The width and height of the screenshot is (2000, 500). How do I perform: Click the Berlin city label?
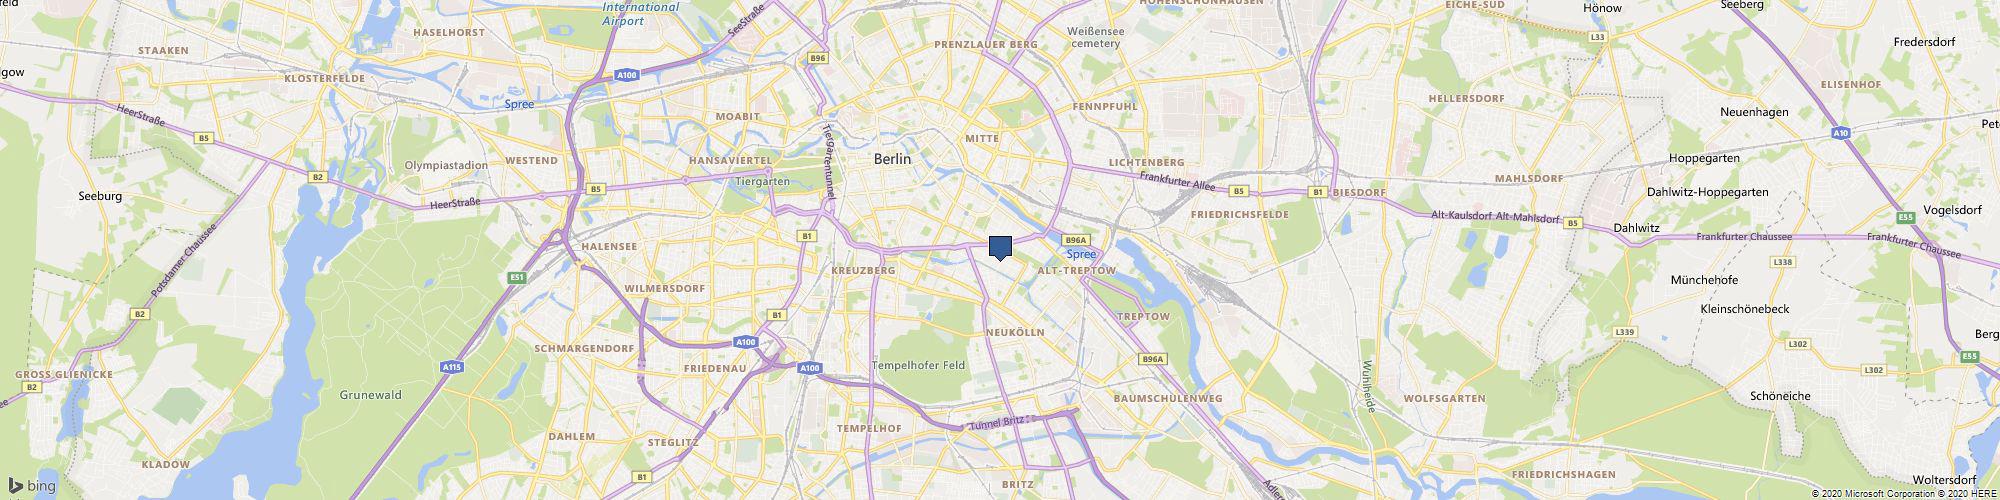[892, 158]
